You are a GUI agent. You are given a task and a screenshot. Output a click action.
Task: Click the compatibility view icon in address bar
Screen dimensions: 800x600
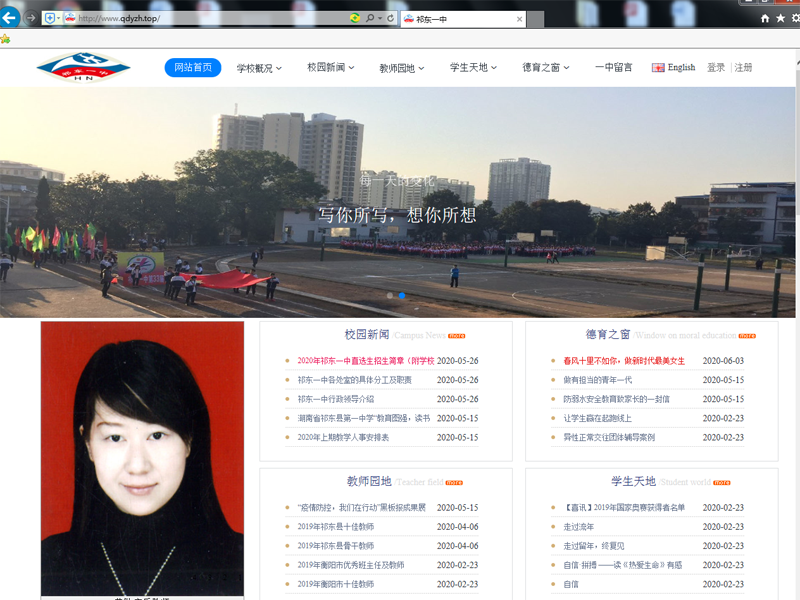point(355,18)
